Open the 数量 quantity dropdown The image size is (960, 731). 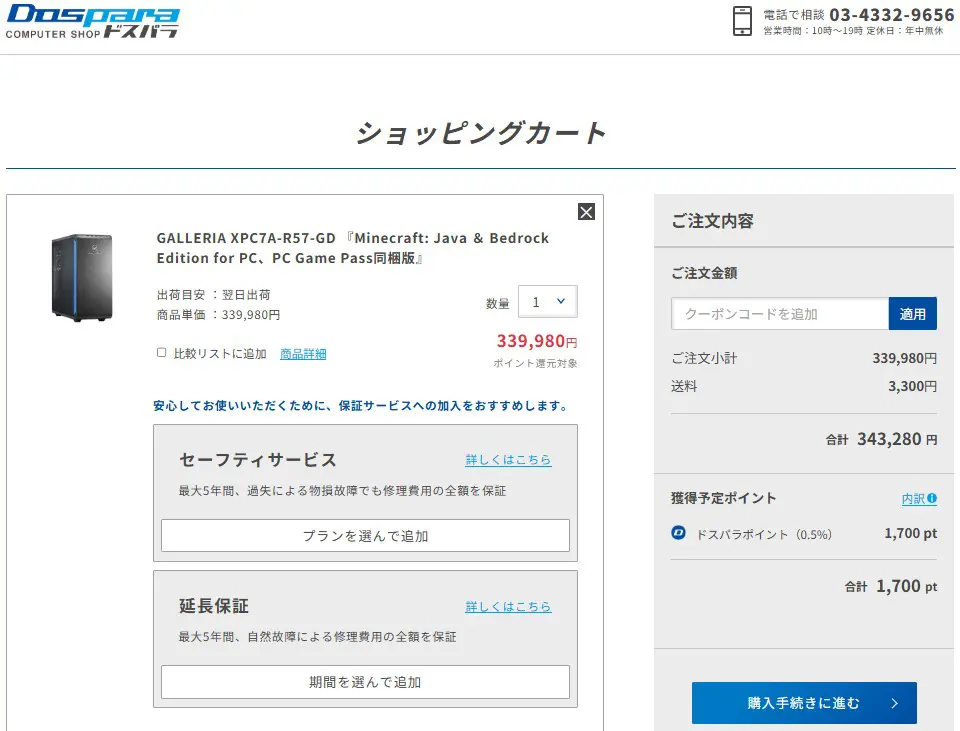point(547,302)
